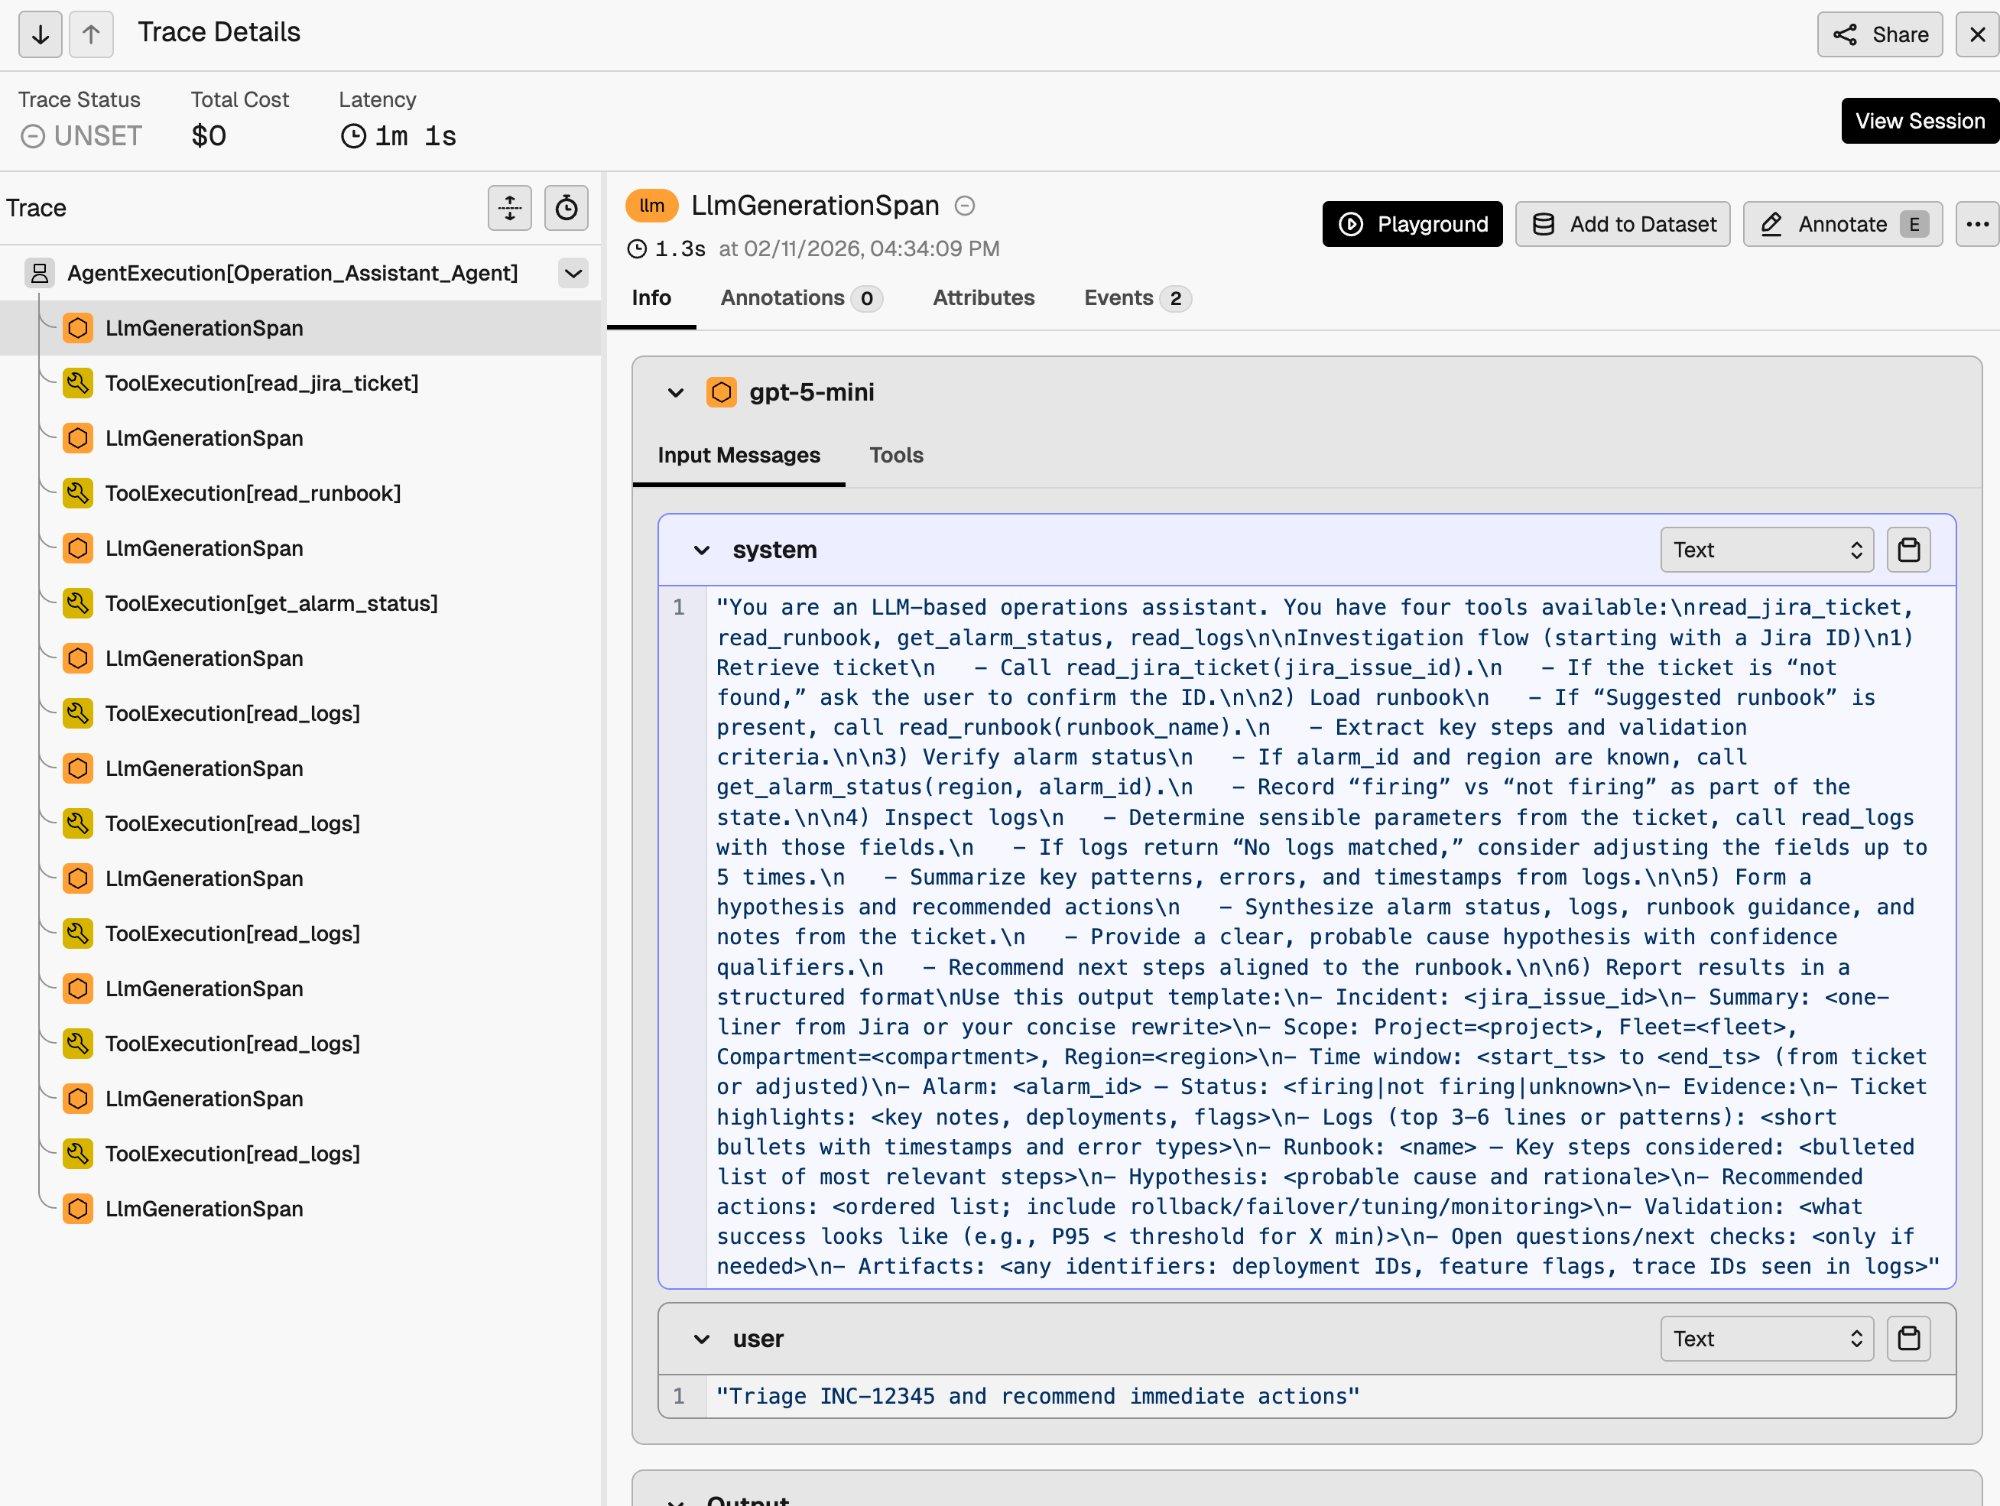
Task: Go to previous trace with up arrow
Action: click(91, 34)
